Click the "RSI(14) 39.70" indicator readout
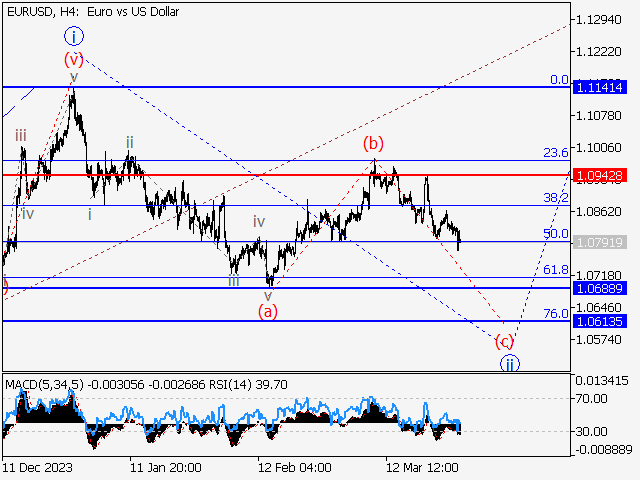Screen dimensions: 640x480 248,384
